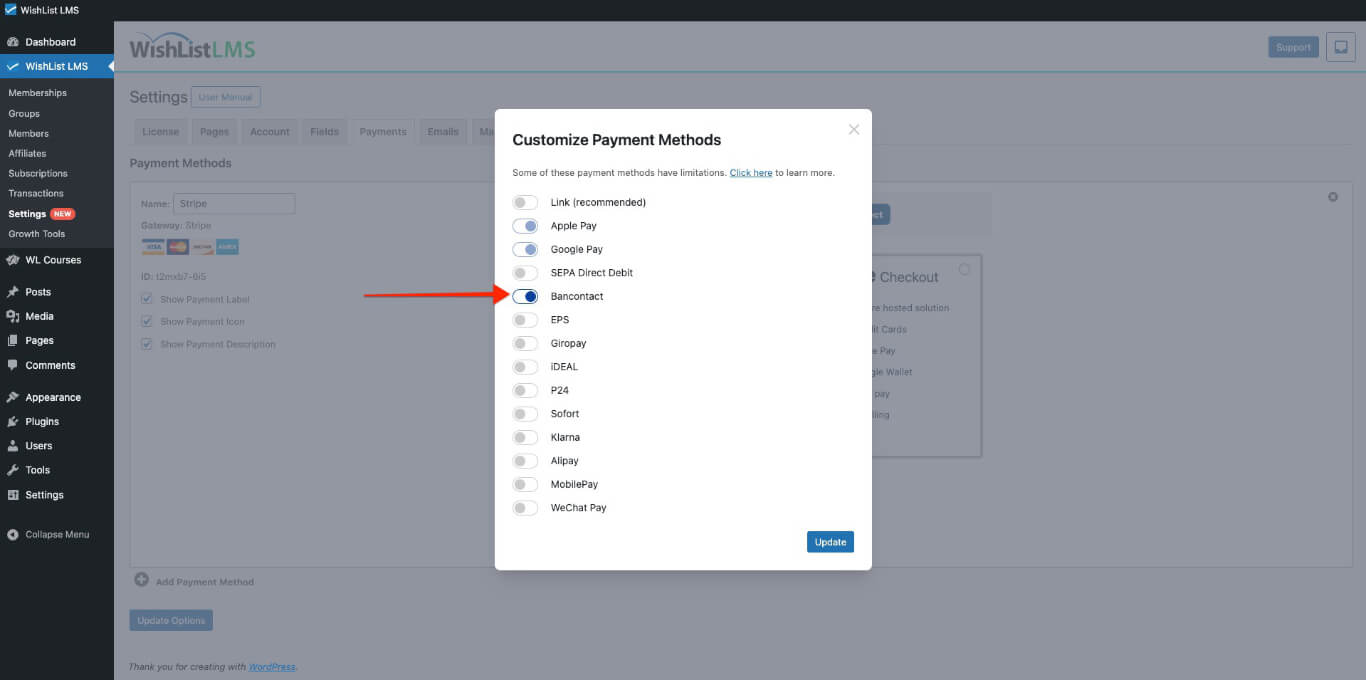Screen dimensions: 1366x680
Task: Collapse the WordPress admin menu
Action: [x=14, y=534]
